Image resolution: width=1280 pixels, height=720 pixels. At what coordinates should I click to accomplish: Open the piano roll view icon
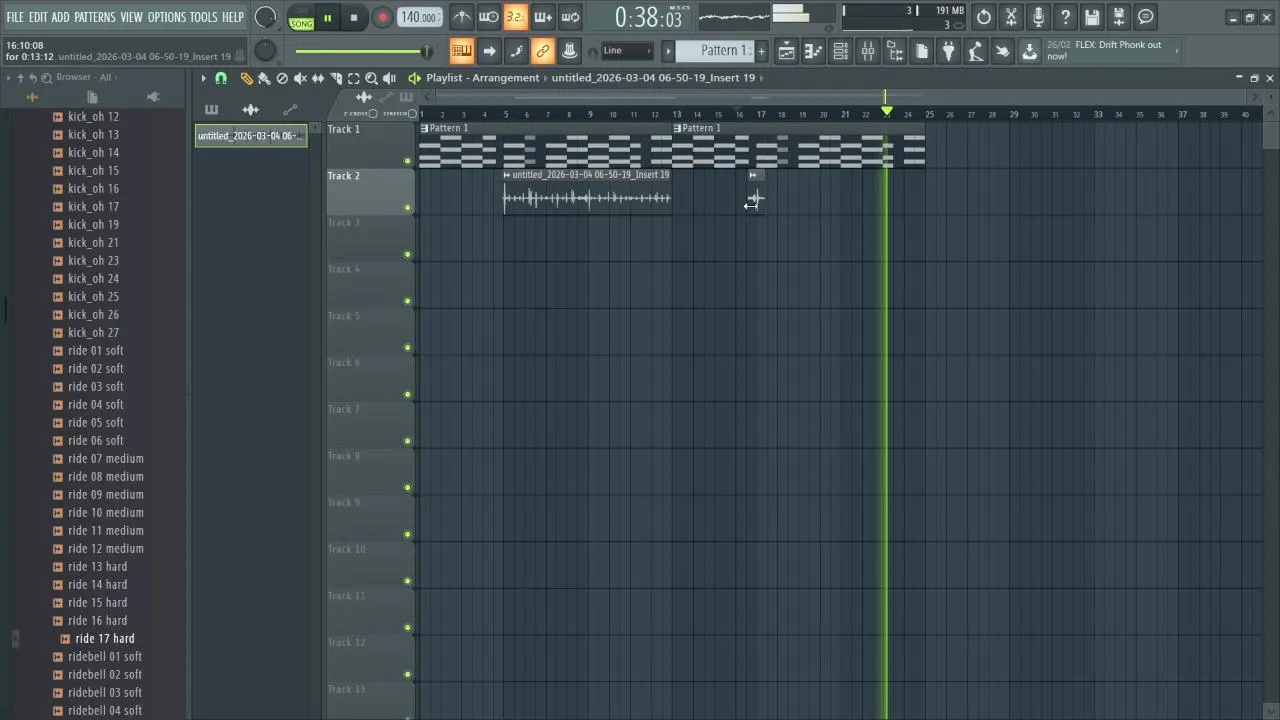pos(814,51)
